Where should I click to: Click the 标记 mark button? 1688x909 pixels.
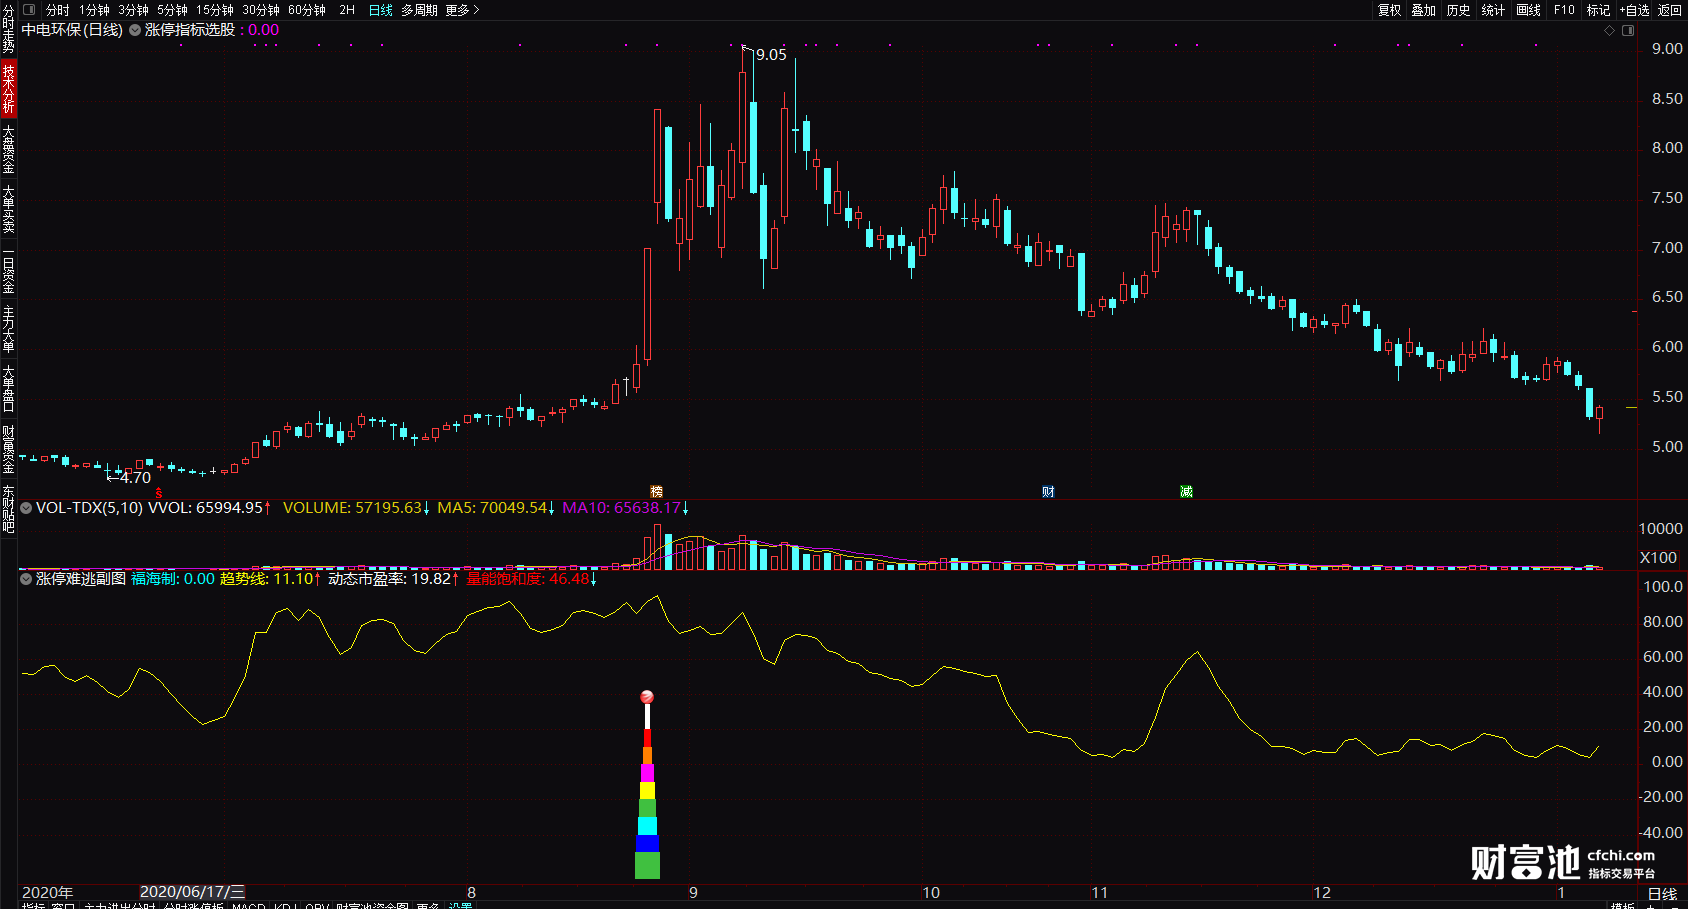[1599, 10]
